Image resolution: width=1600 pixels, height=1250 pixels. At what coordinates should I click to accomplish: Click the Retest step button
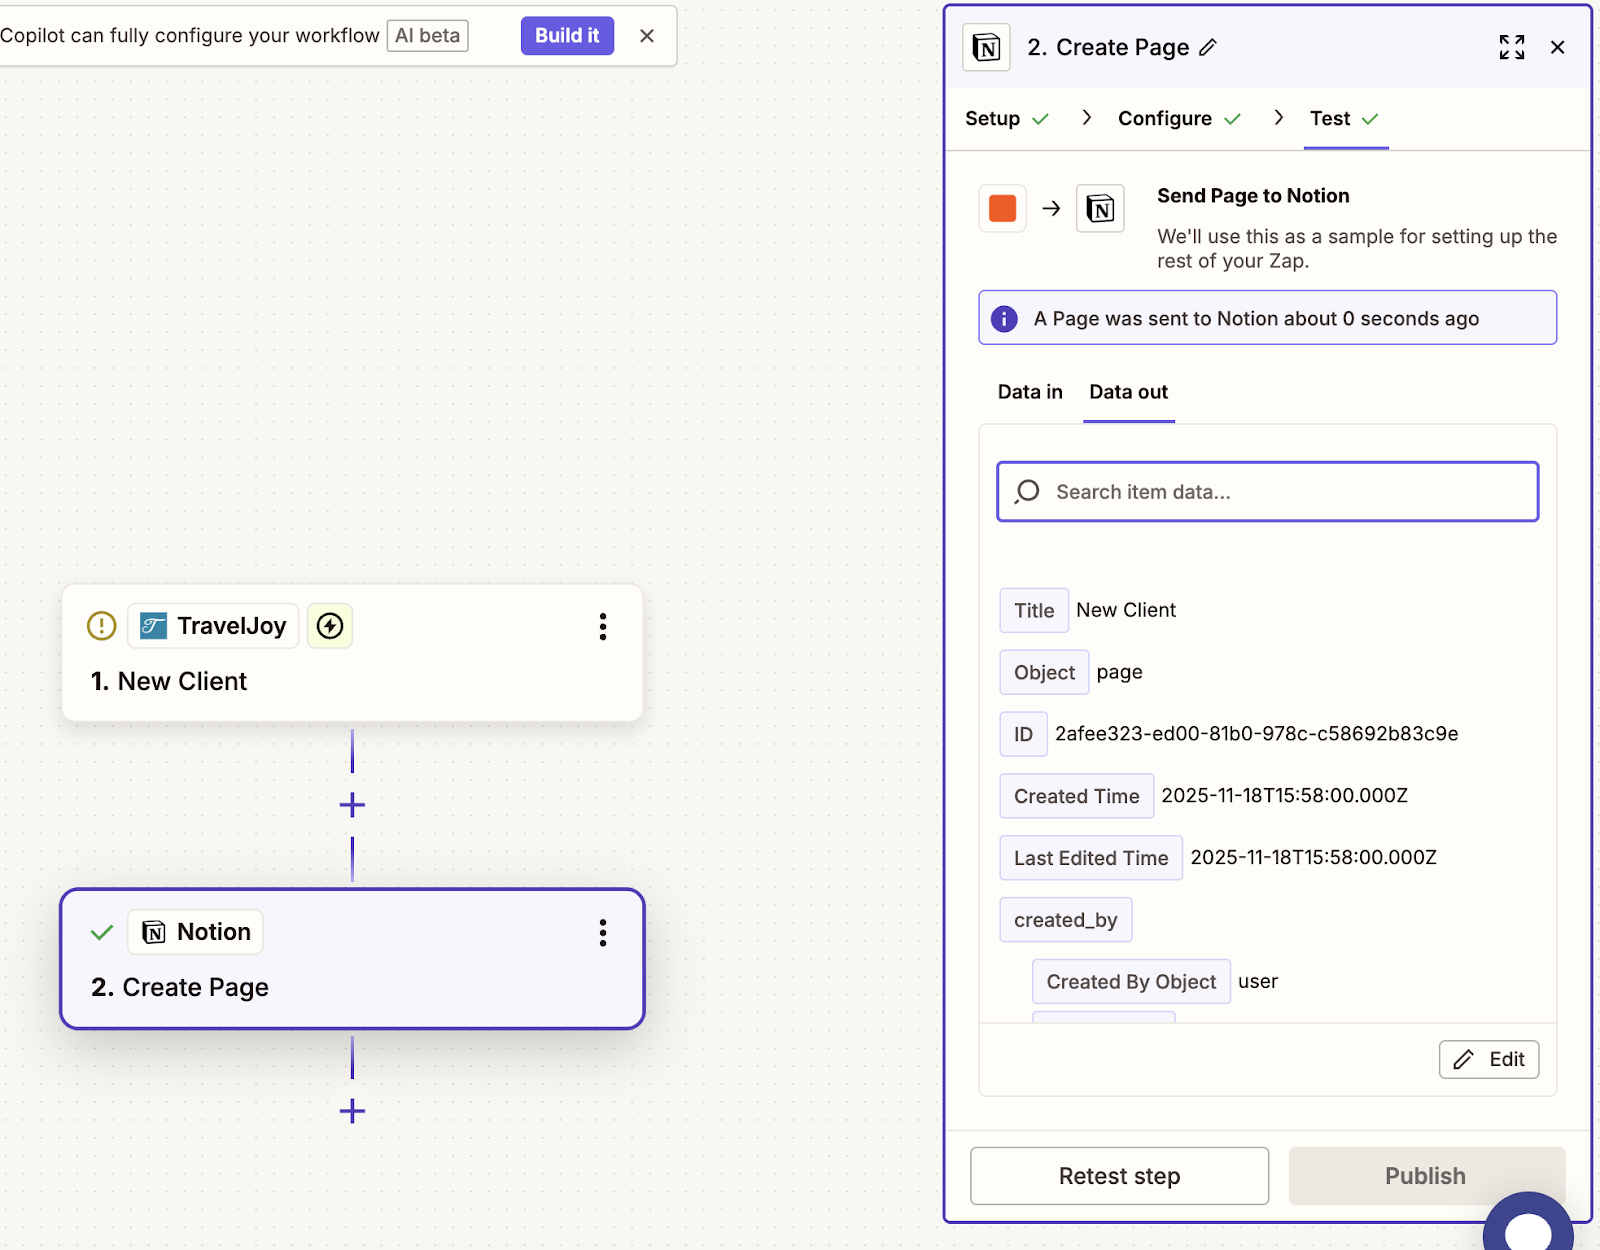[1119, 1176]
